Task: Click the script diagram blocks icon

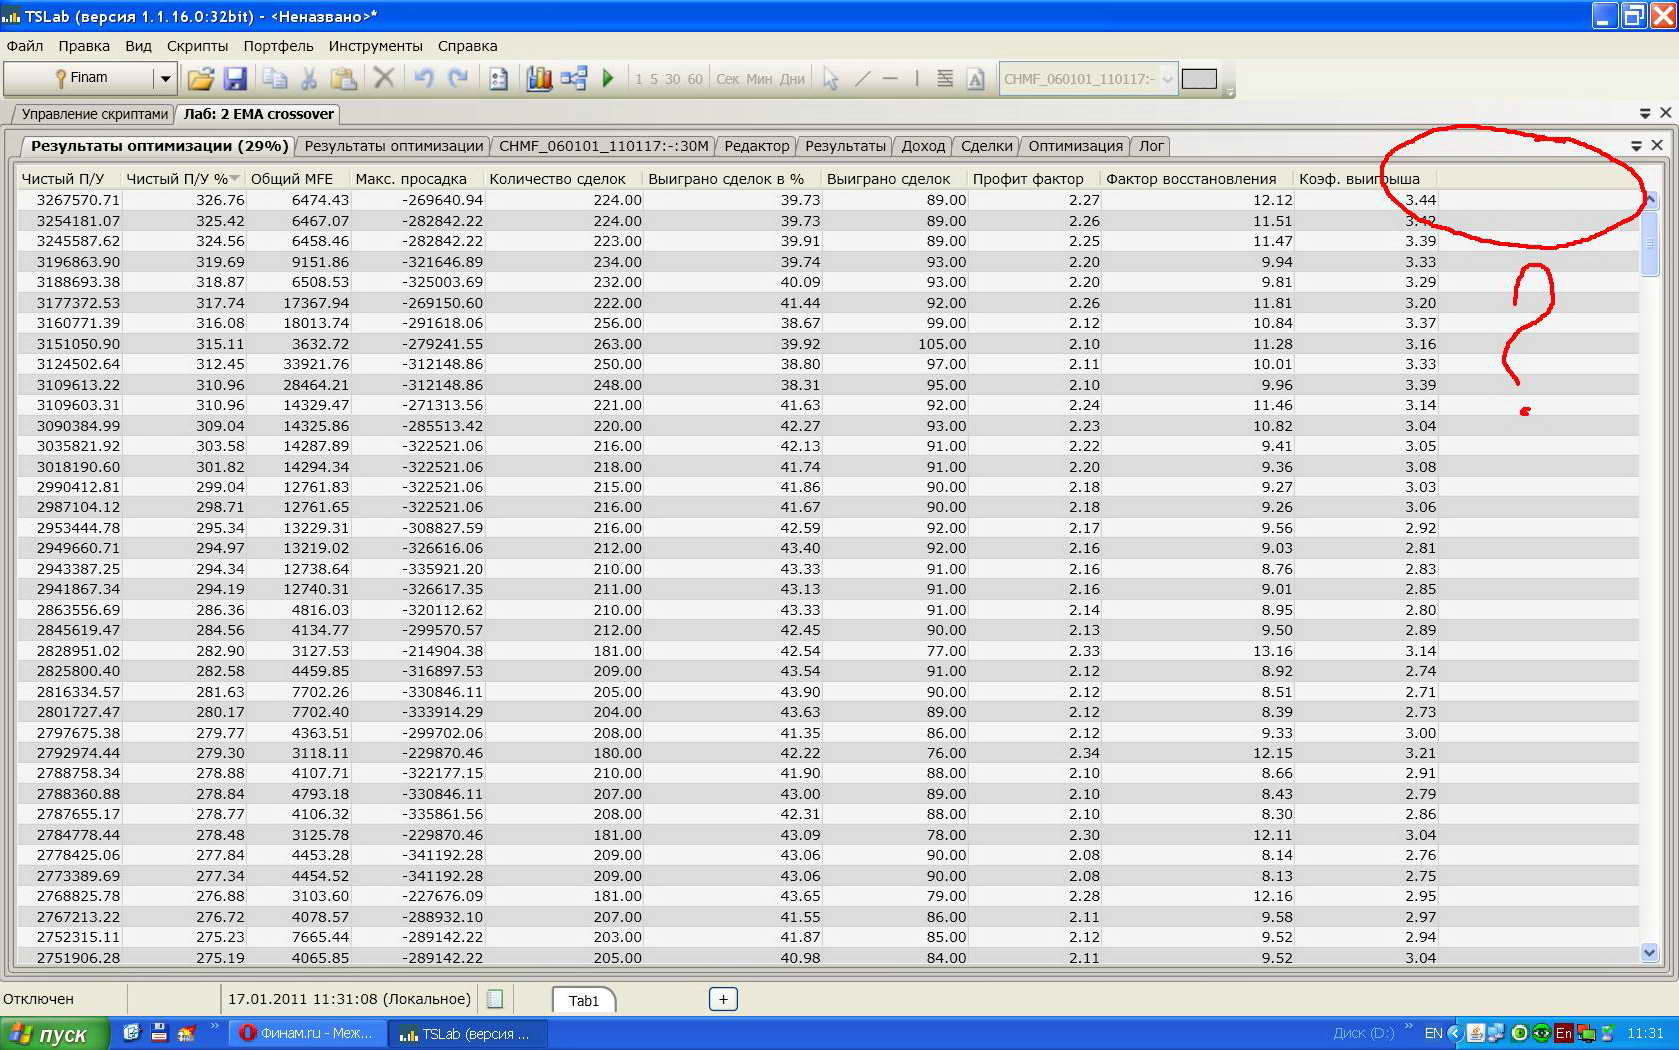Action: click(x=574, y=78)
